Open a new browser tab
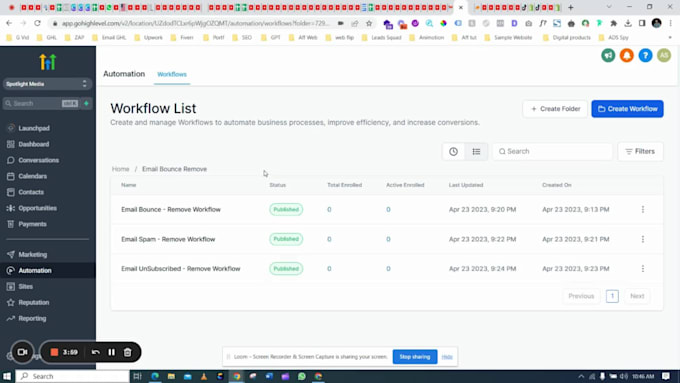Screen dimensions: 680x383 tap(571, 7)
